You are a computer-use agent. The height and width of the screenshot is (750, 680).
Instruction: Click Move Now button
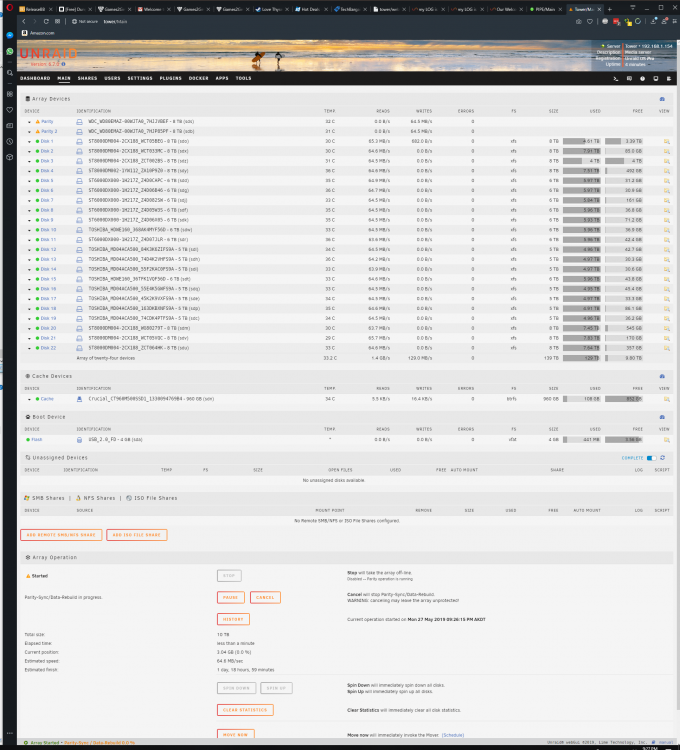235,734
